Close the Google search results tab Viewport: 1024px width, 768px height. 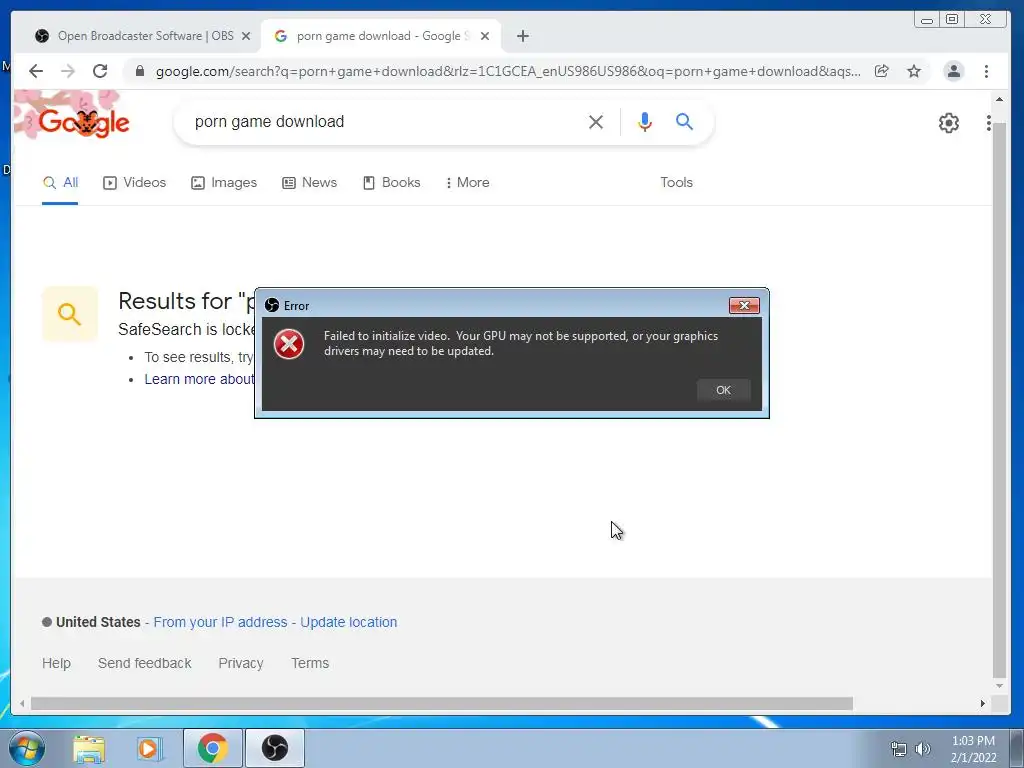(485, 37)
